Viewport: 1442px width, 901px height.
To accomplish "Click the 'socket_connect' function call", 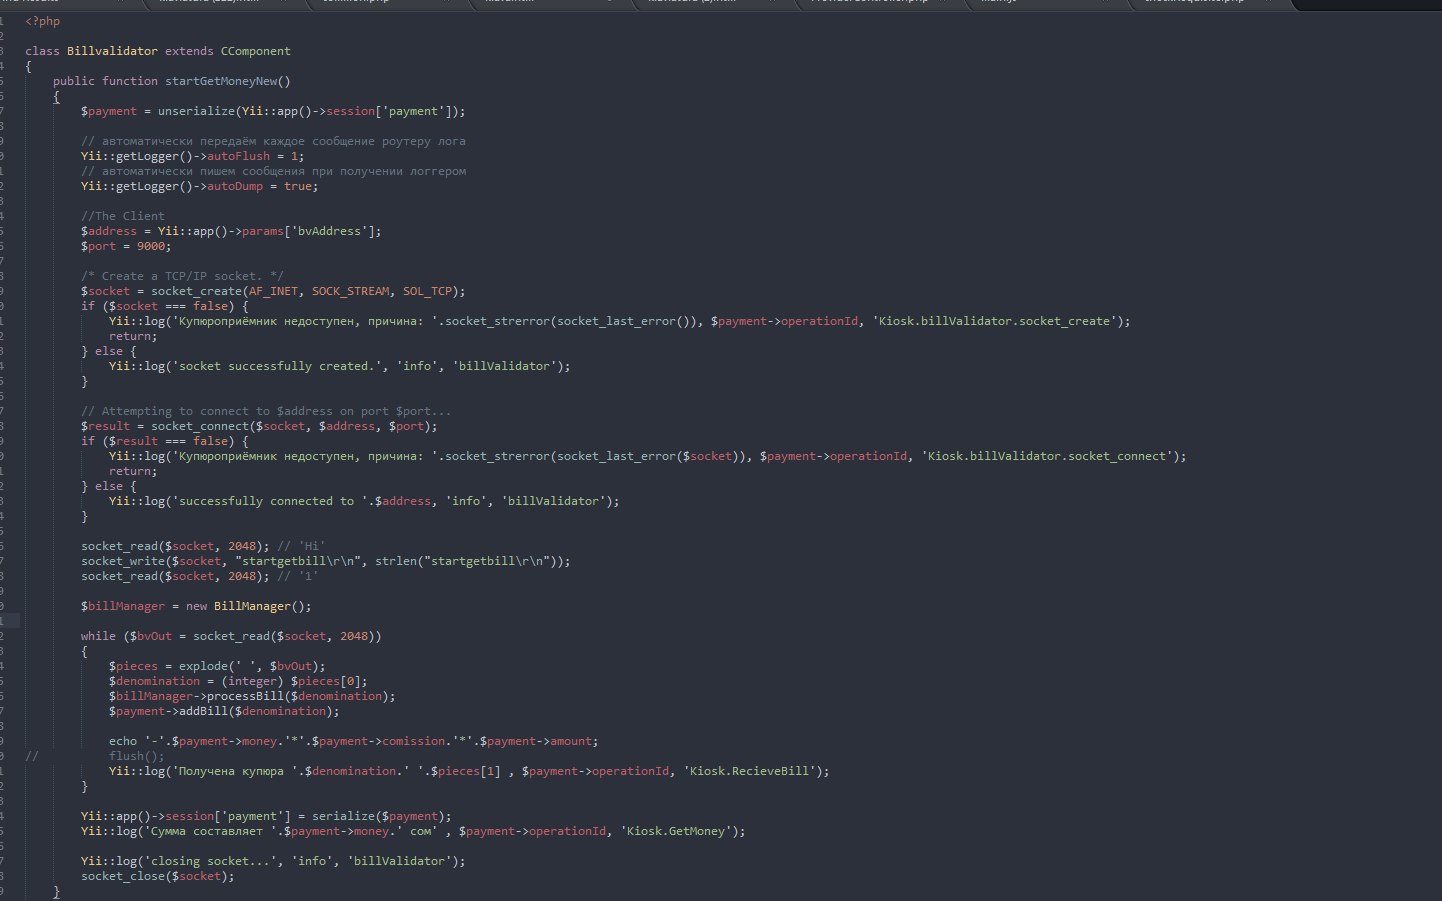I will tap(200, 426).
